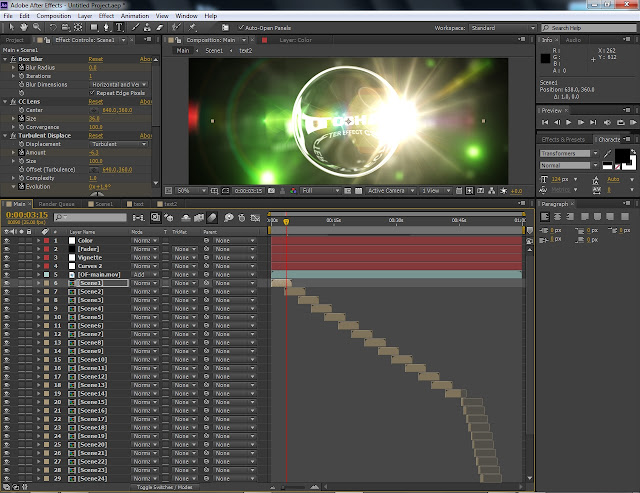Viewport: 640px width, 493px height.
Task: Select the Brush tool
Action: pyautogui.click(x=135, y=27)
